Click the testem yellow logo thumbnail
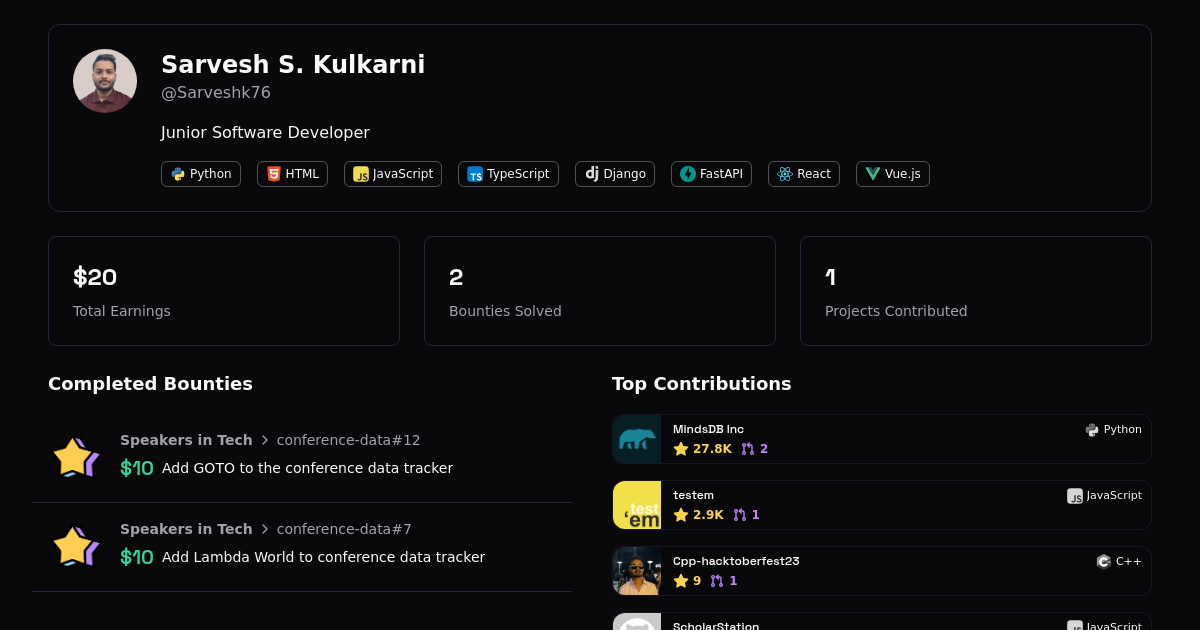Screen dimensions: 1200x630 [x=637, y=505]
